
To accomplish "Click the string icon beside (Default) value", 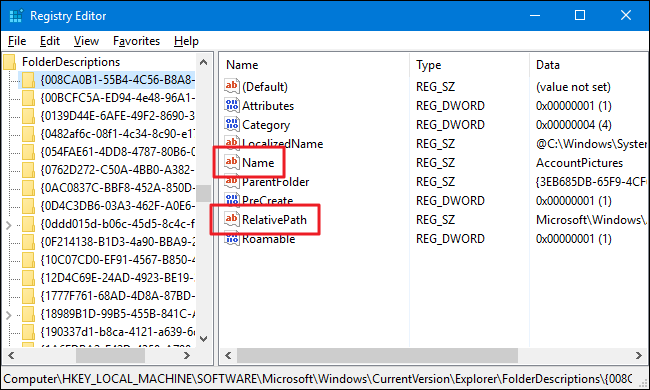I will (232, 86).
